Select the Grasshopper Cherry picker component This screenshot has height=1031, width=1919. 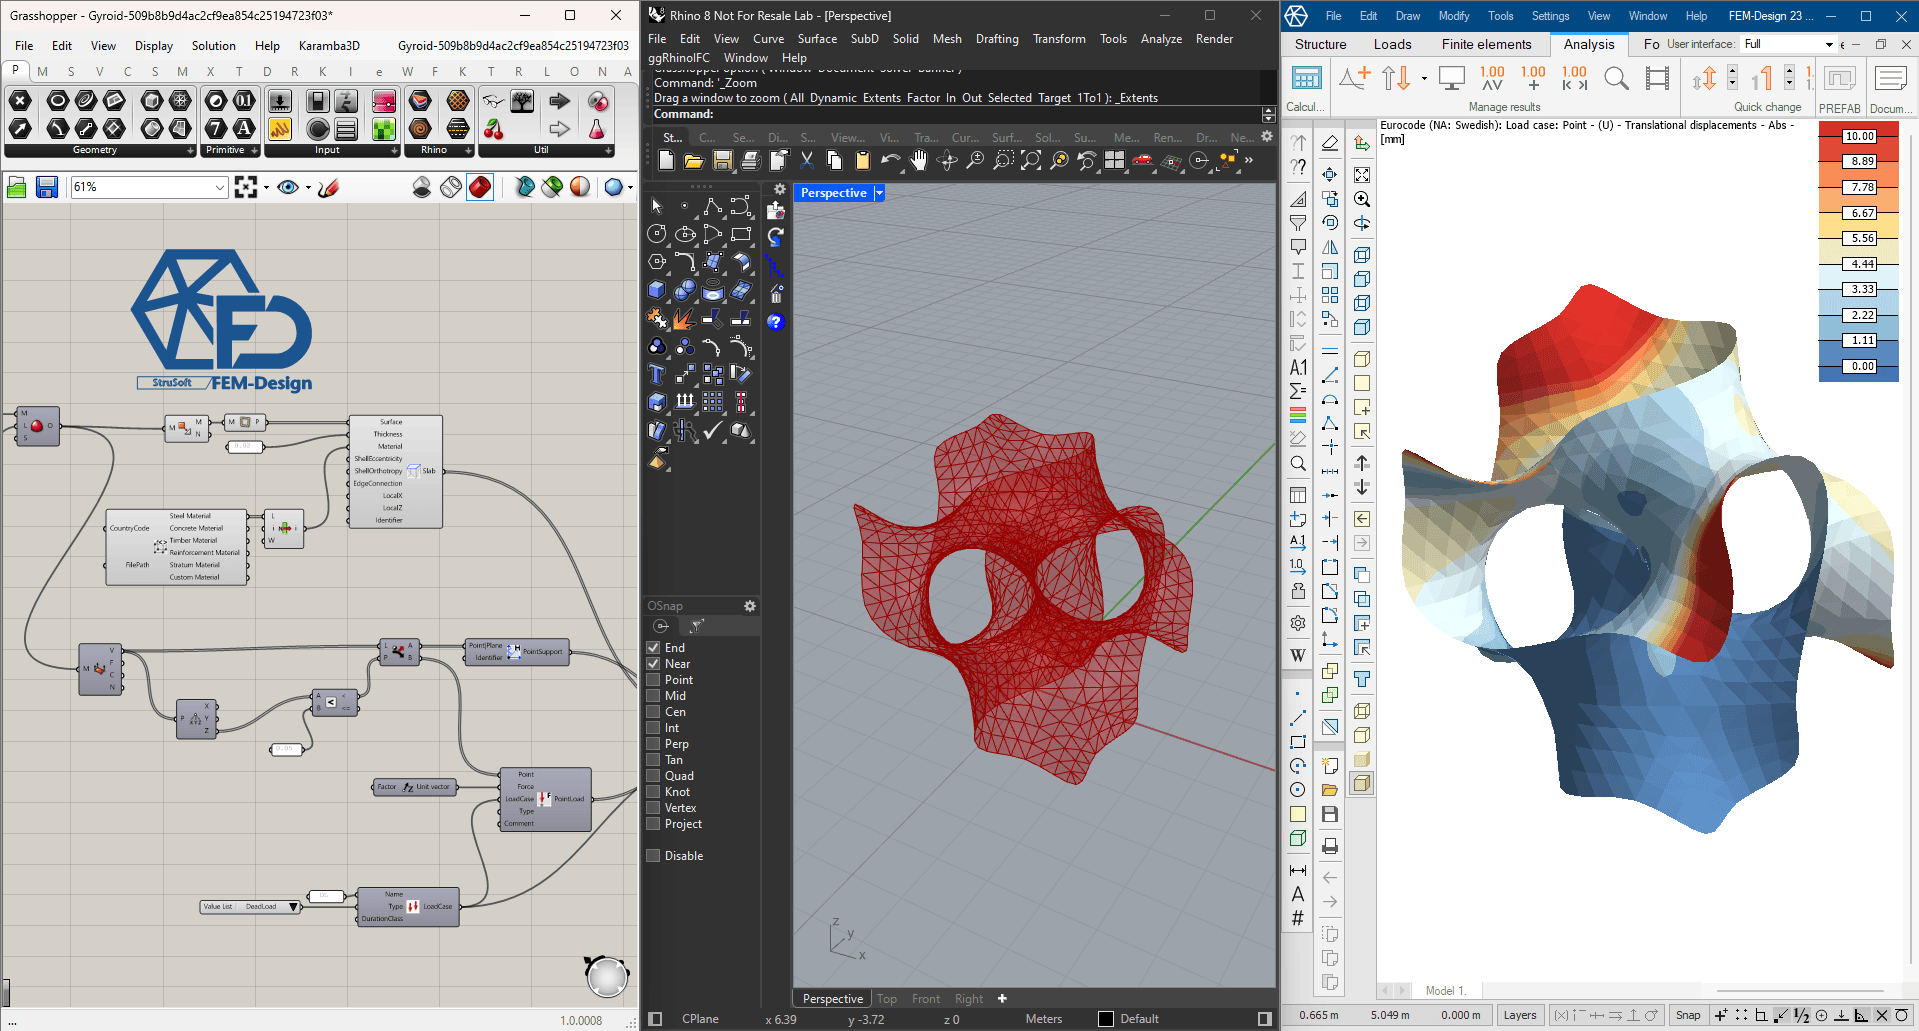[493, 128]
